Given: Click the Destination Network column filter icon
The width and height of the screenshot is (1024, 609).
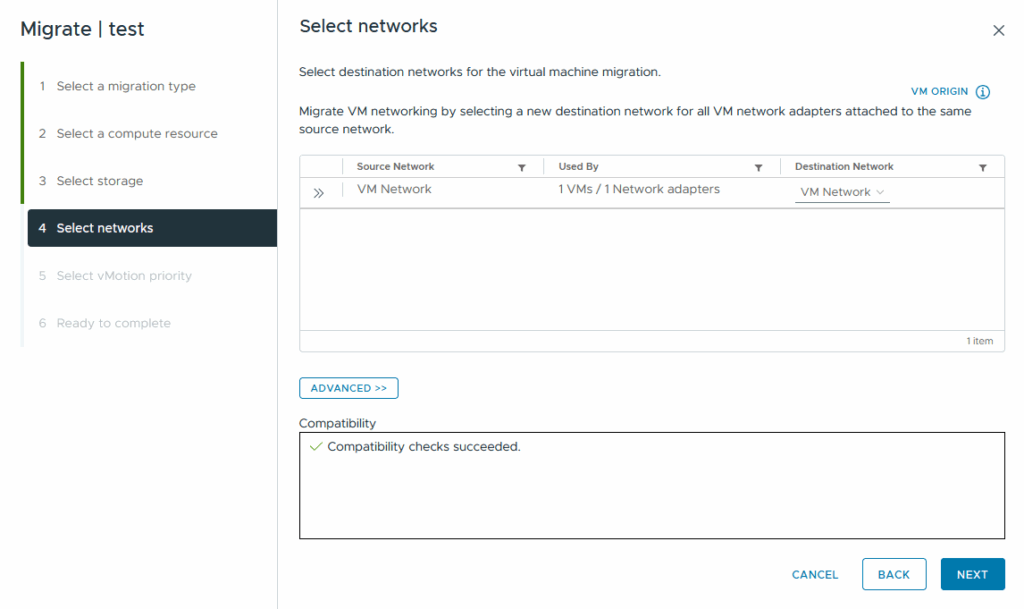Looking at the screenshot, I should [982, 168].
